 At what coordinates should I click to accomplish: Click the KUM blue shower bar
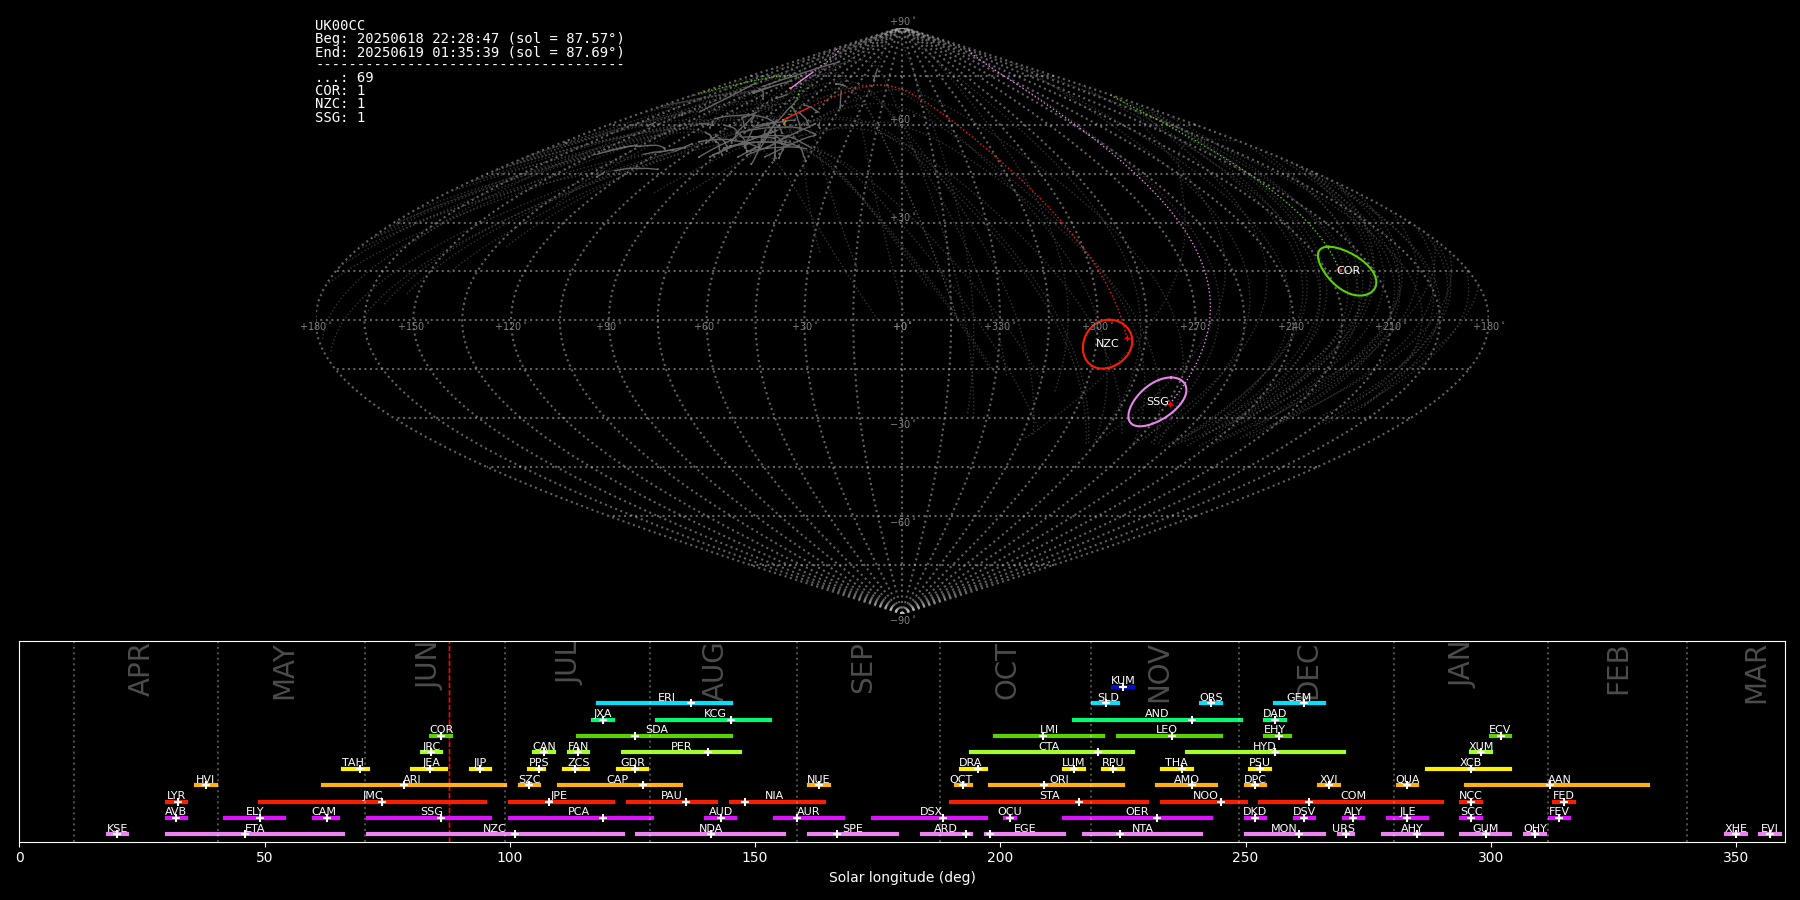tap(1123, 687)
